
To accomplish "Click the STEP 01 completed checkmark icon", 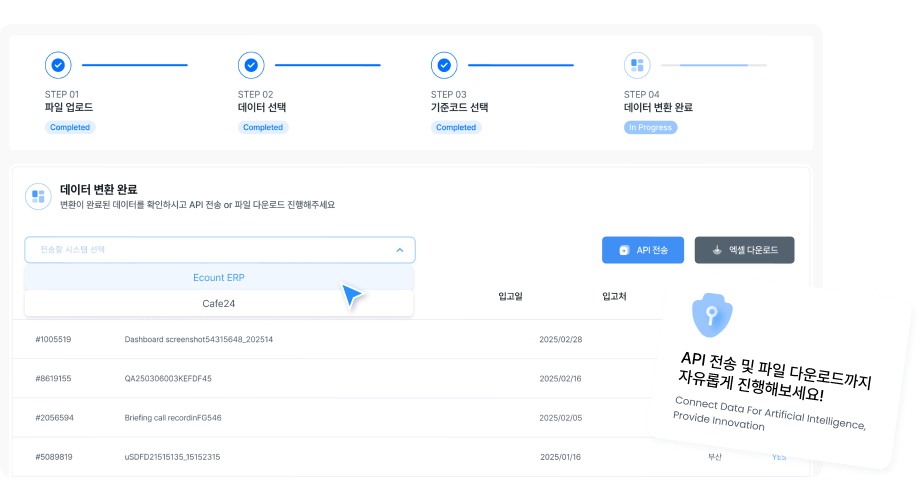I will click(x=58, y=65).
